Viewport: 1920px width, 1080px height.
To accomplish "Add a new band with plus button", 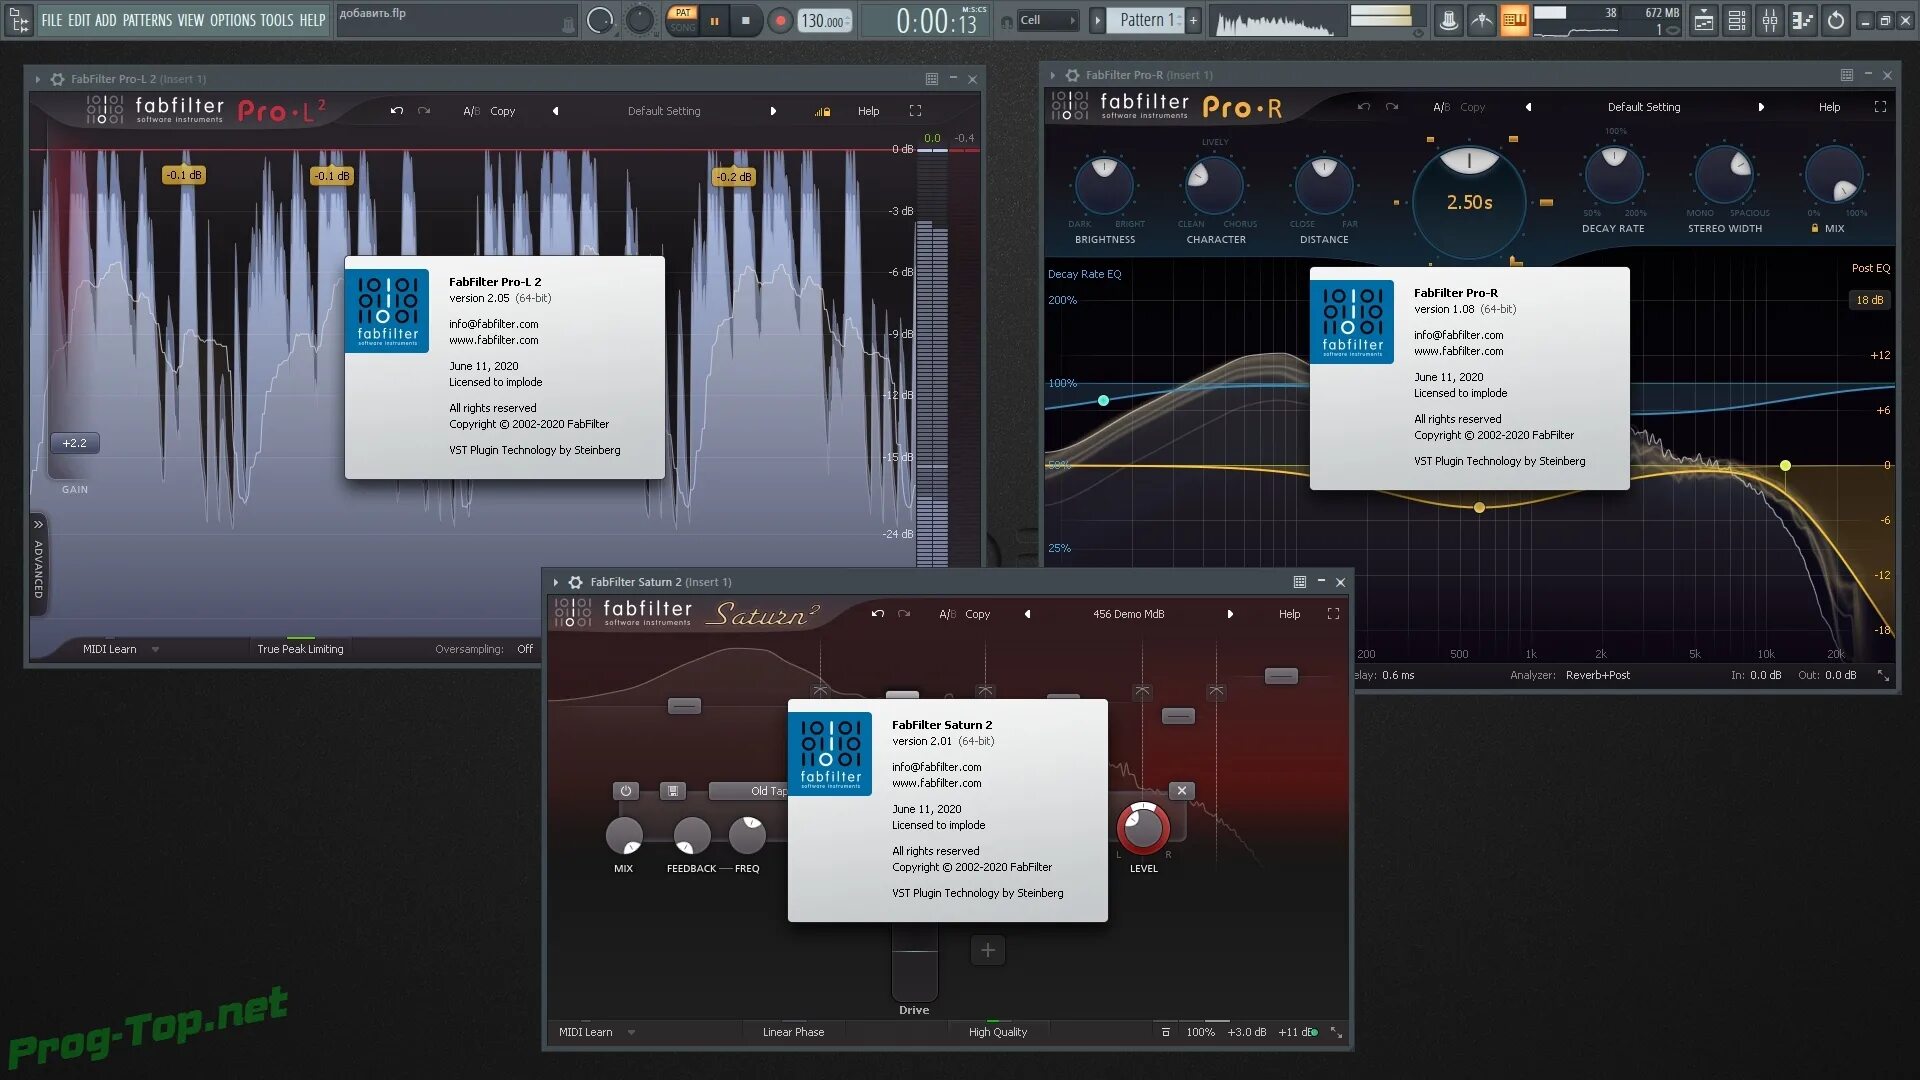I will (x=987, y=950).
